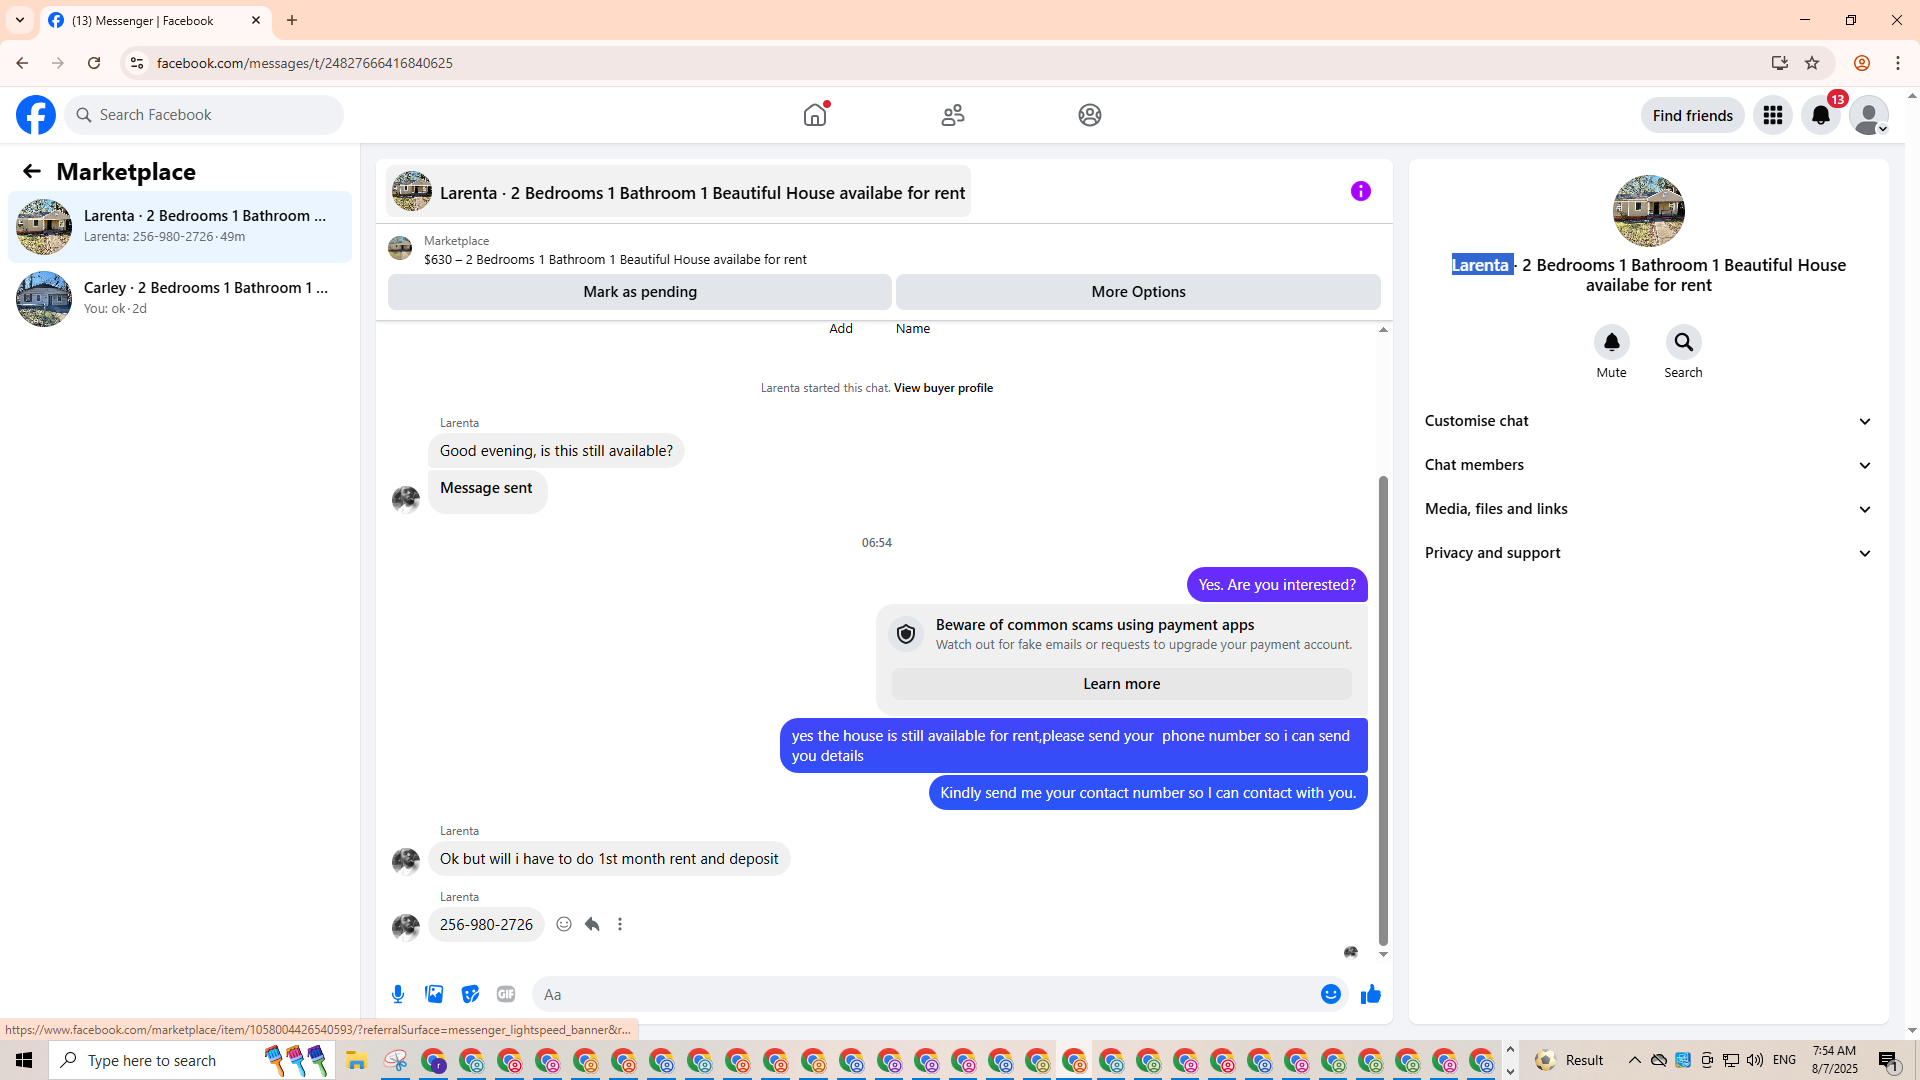The width and height of the screenshot is (1920, 1080).
Task: Expand Privacy and support section
Action: coord(1649,553)
